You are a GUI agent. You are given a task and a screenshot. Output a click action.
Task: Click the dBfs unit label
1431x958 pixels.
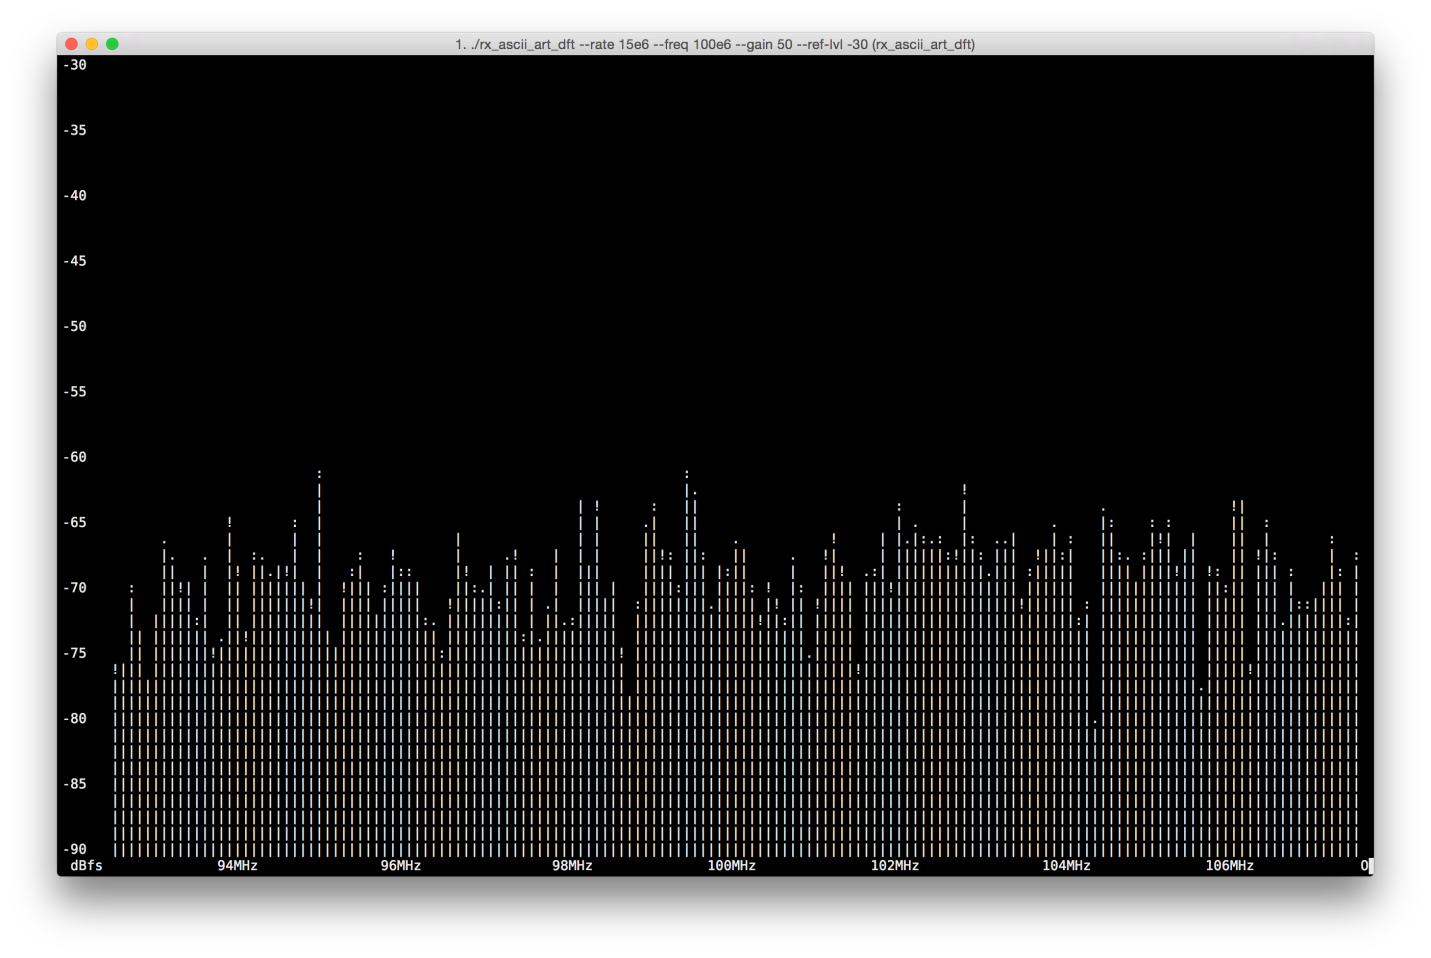coord(86,866)
